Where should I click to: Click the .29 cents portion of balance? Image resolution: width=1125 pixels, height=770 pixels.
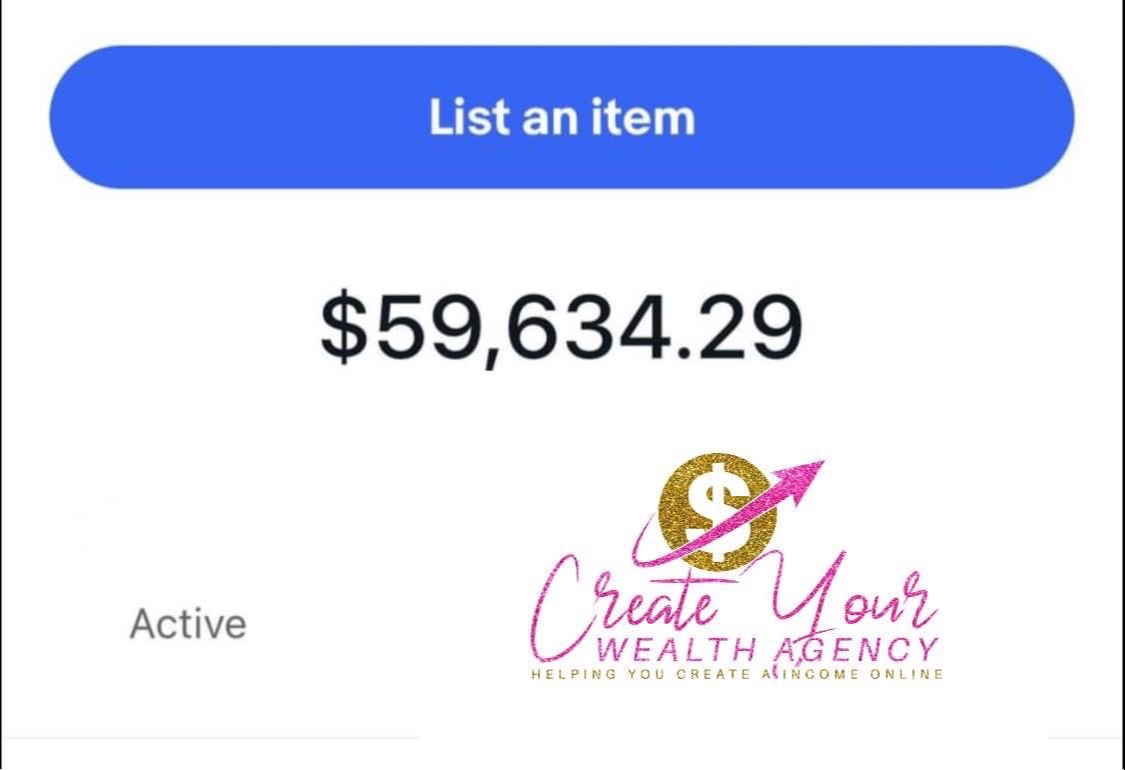739,327
